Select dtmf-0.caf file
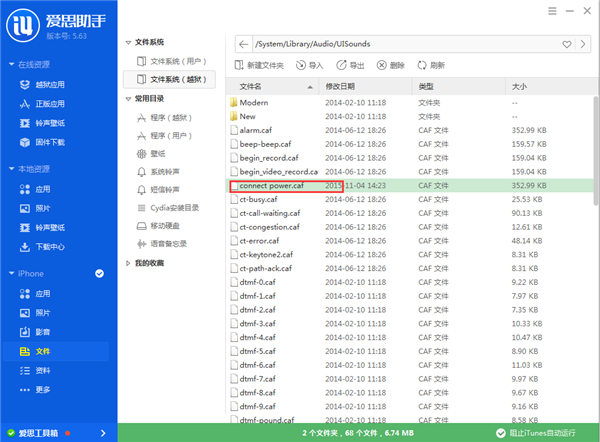 click(x=410, y=282)
